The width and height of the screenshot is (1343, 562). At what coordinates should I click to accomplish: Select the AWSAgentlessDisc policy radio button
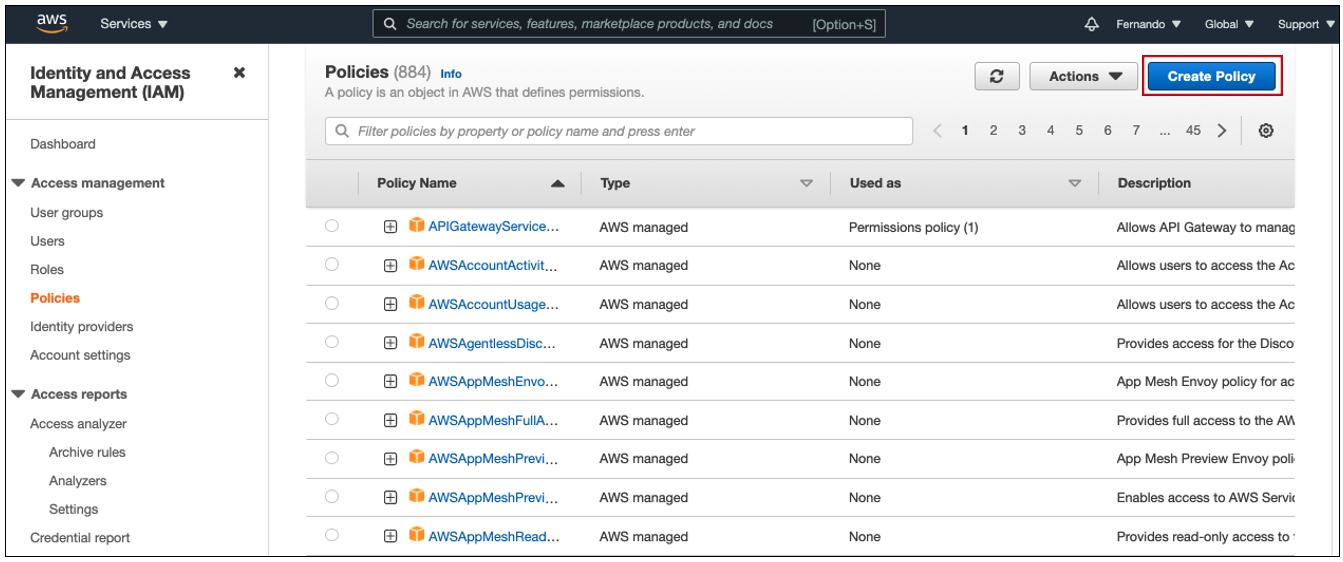click(x=332, y=342)
